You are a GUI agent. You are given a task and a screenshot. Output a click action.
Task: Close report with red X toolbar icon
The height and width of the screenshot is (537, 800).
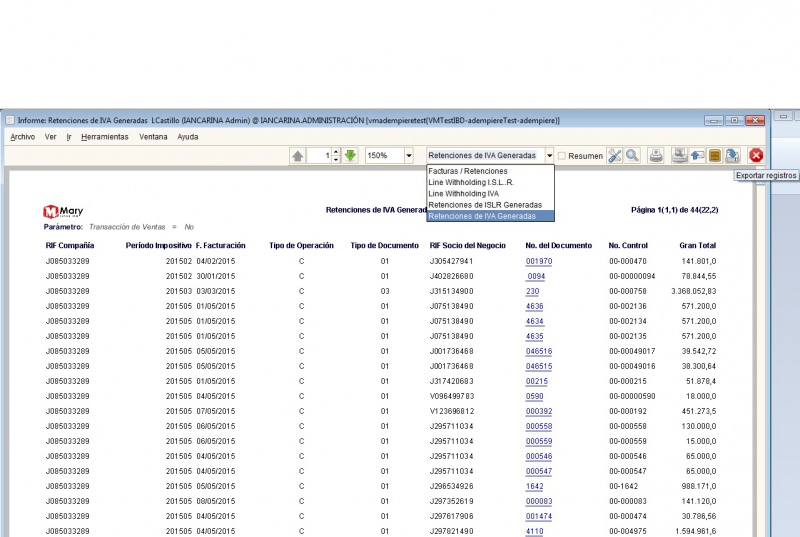click(x=756, y=156)
